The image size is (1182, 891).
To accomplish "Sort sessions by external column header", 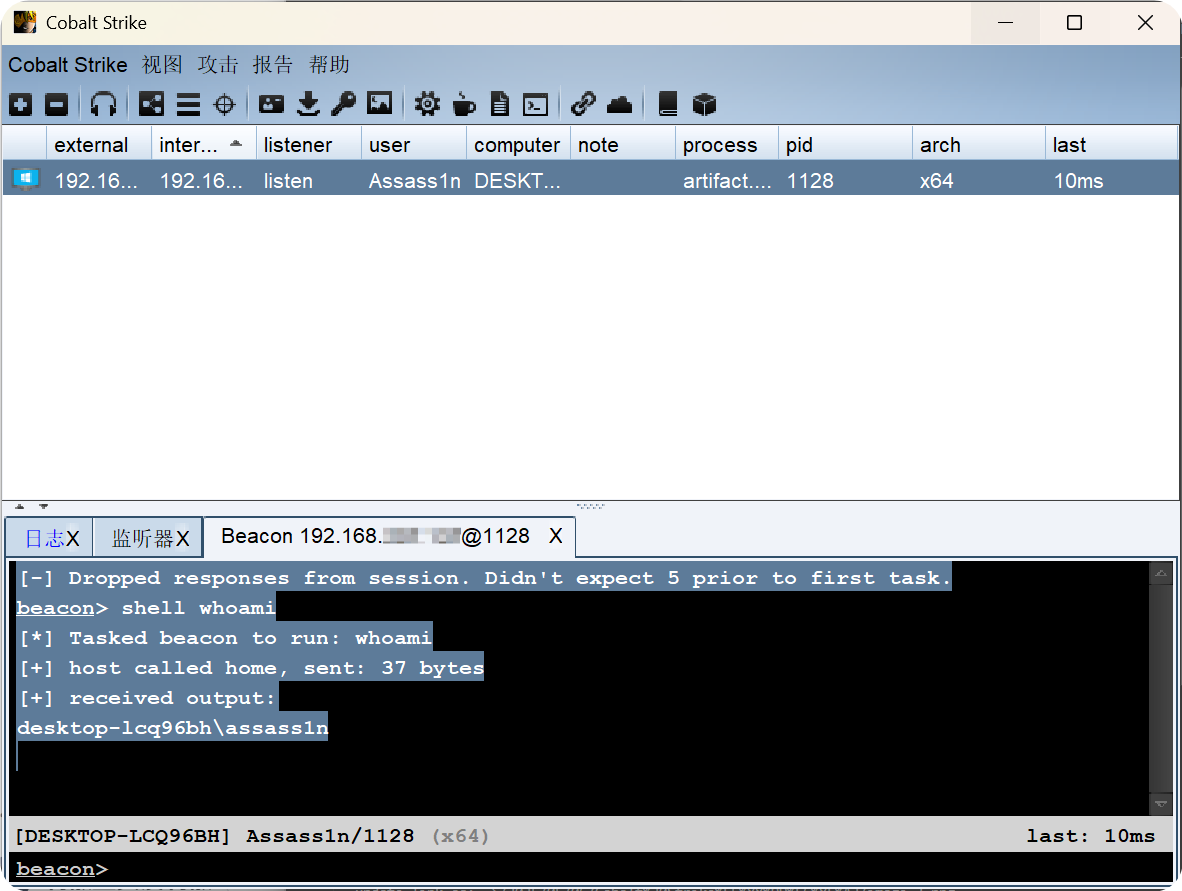I will (100, 145).
